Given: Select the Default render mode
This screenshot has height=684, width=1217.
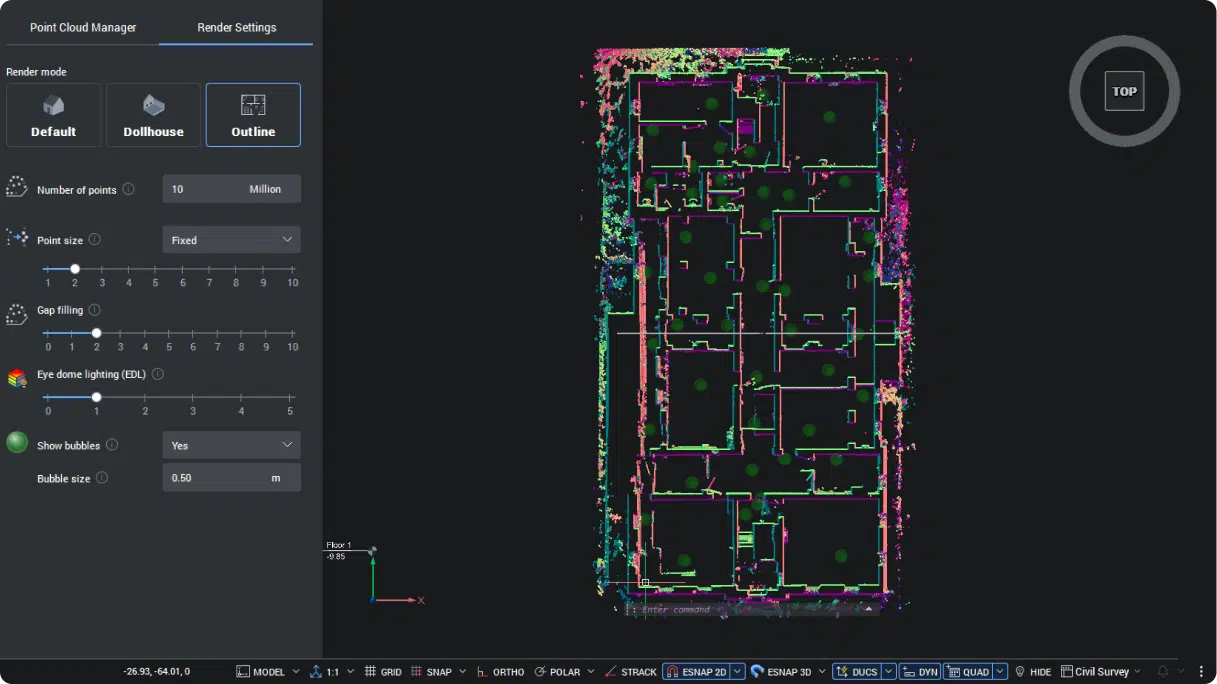Looking at the screenshot, I should click(53, 113).
